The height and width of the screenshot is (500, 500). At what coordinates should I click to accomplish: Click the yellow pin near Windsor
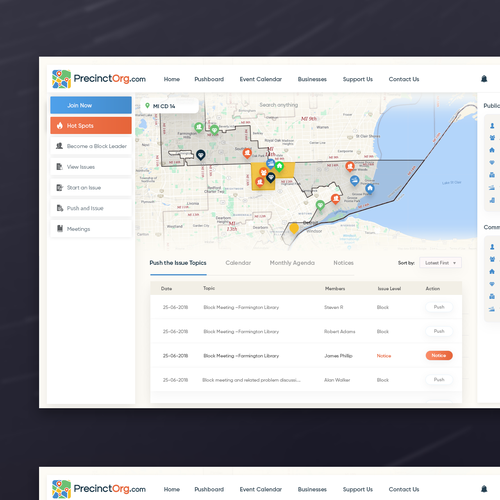[x=294, y=228]
